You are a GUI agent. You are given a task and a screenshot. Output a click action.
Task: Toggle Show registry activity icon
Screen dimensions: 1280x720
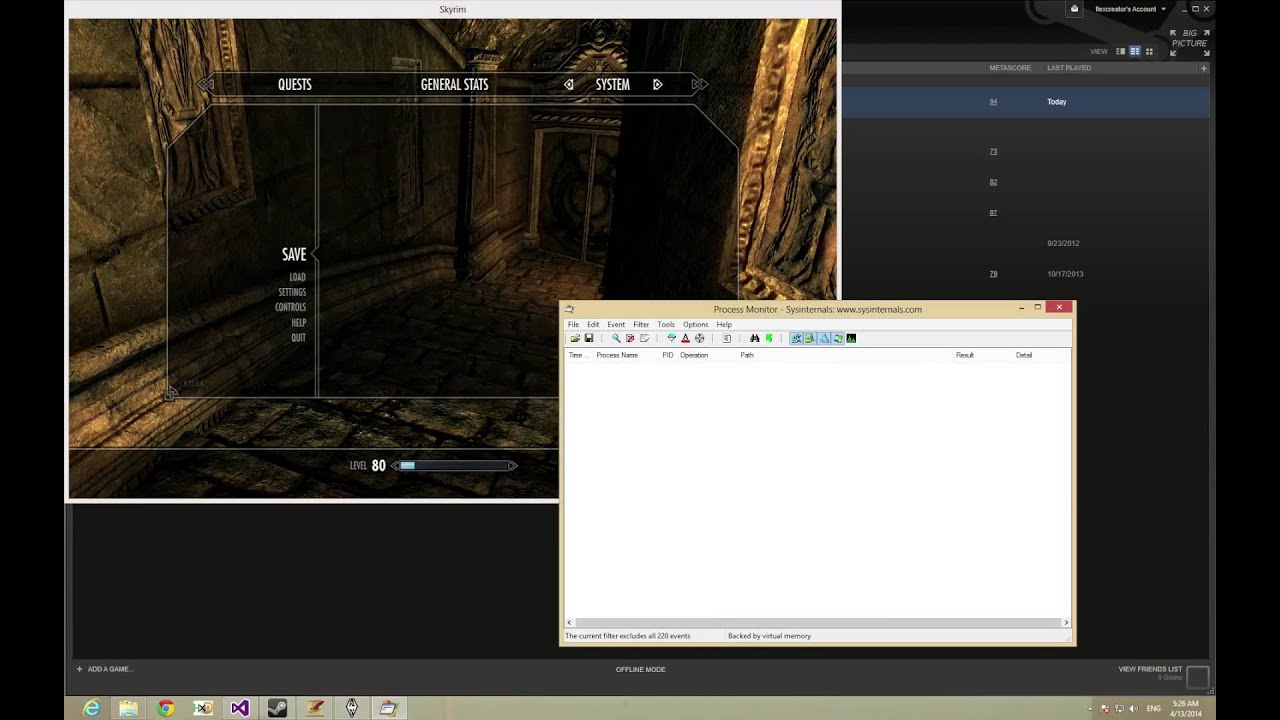tap(796, 338)
